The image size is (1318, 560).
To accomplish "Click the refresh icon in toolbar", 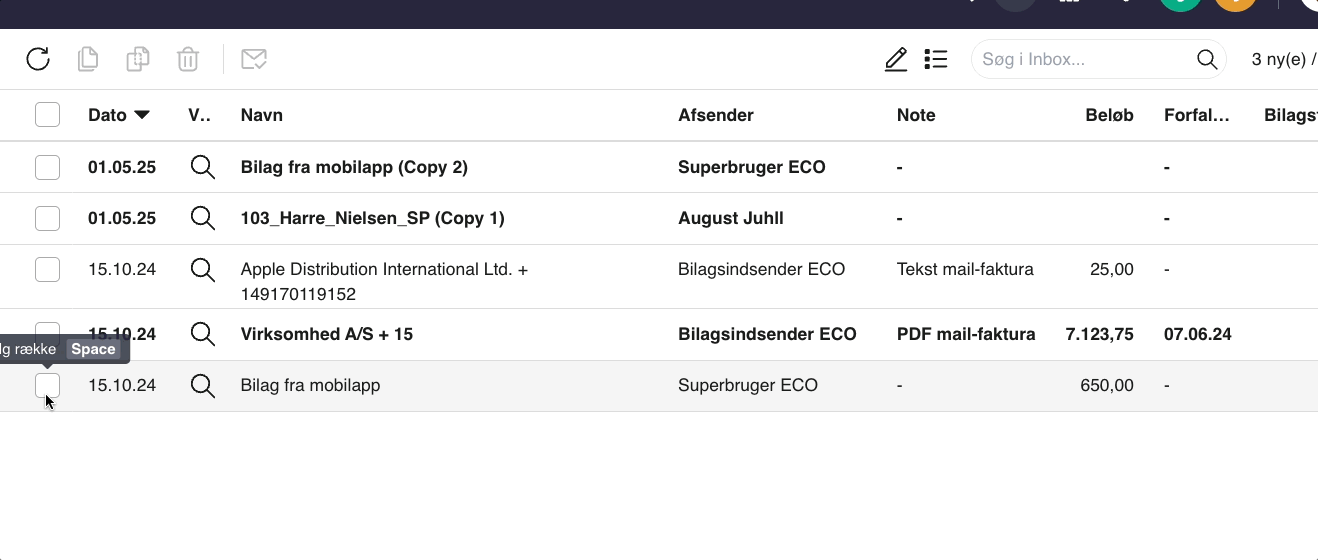I will pyautogui.click(x=38, y=59).
